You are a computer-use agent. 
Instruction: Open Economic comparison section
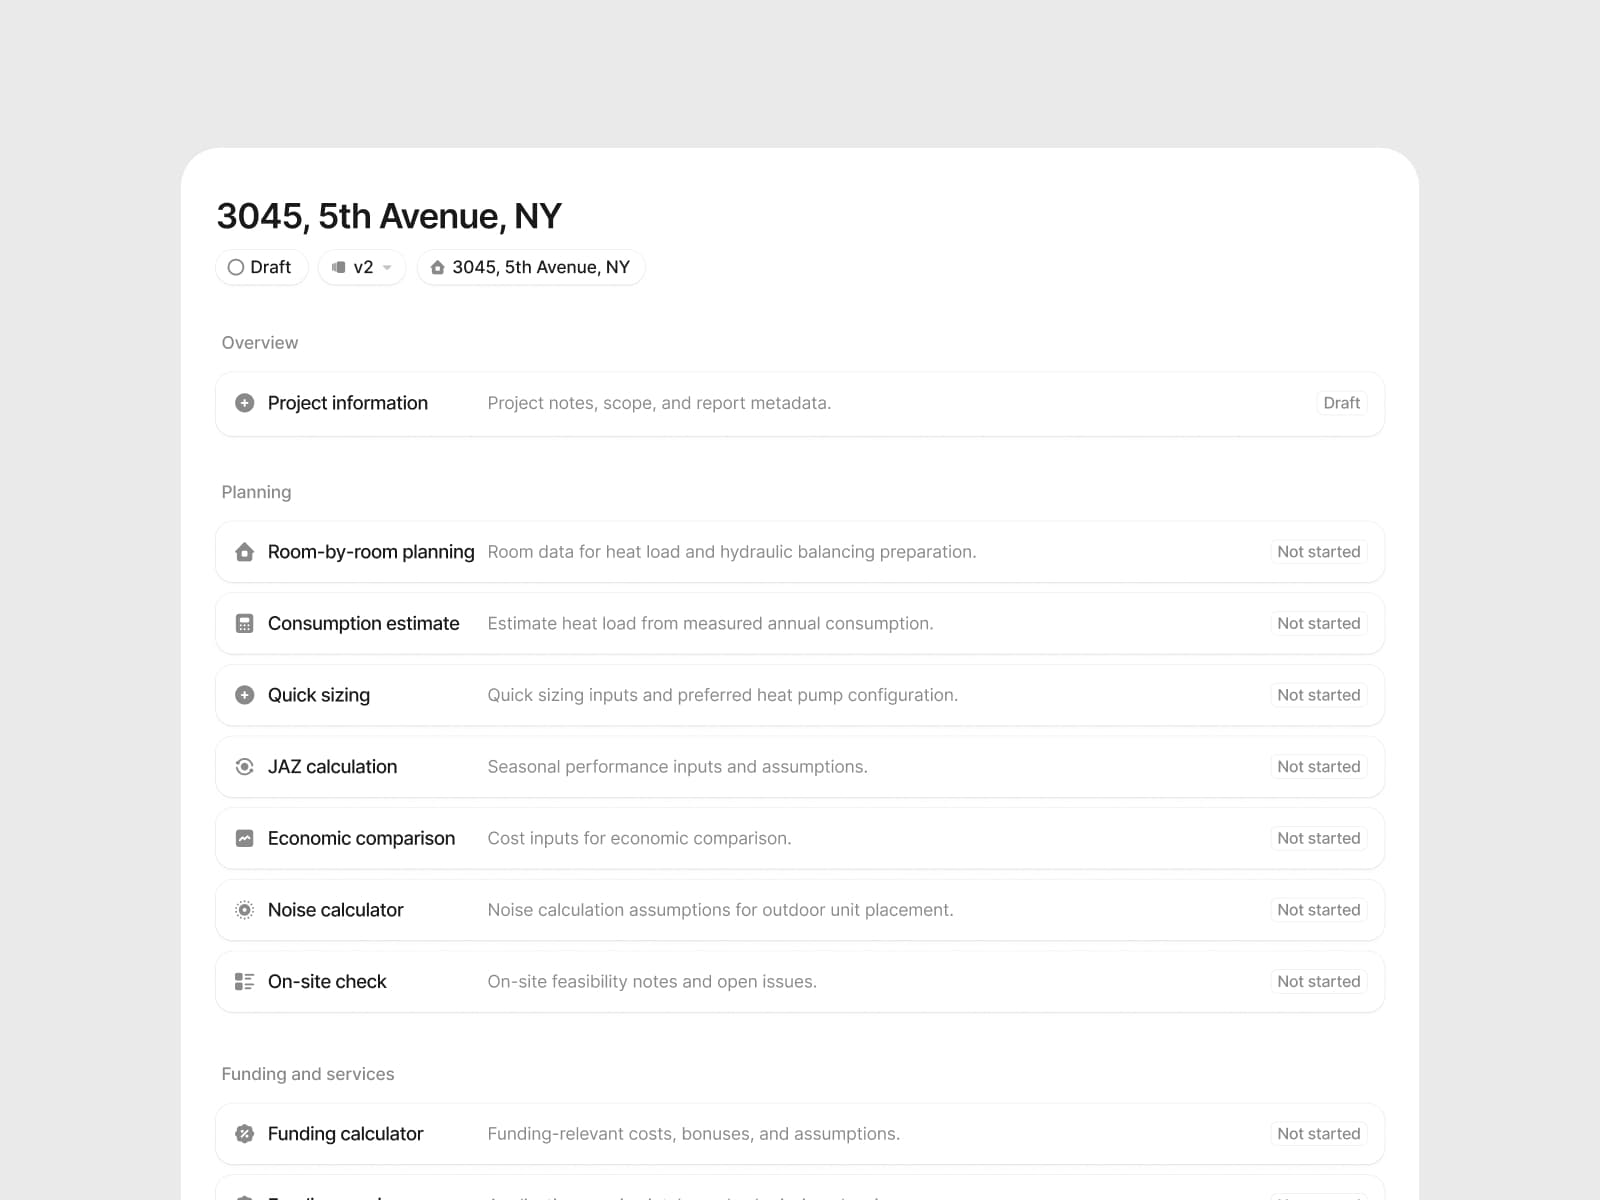click(800, 839)
